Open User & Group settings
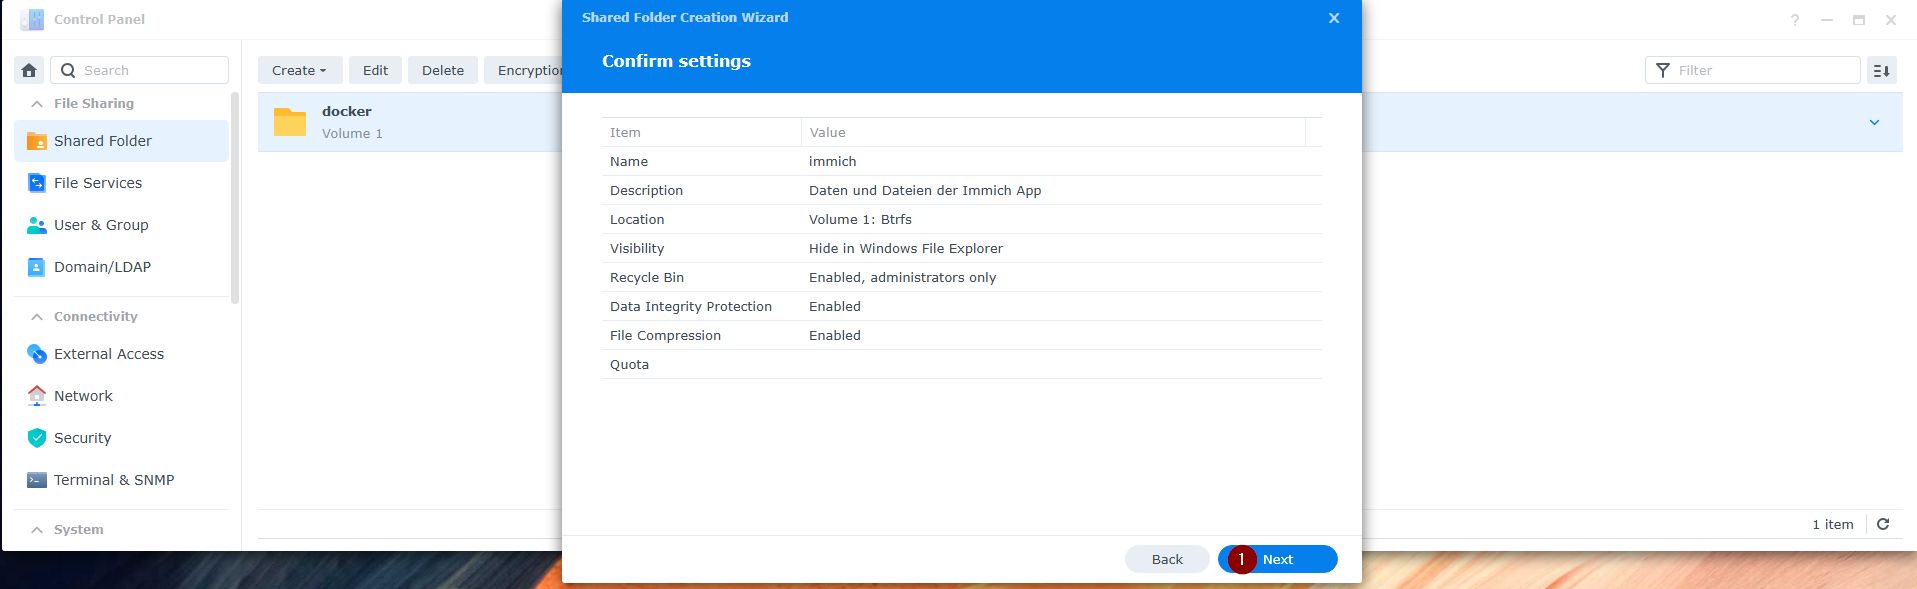Image resolution: width=1917 pixels, height=589 pixels. coord(101,225)
